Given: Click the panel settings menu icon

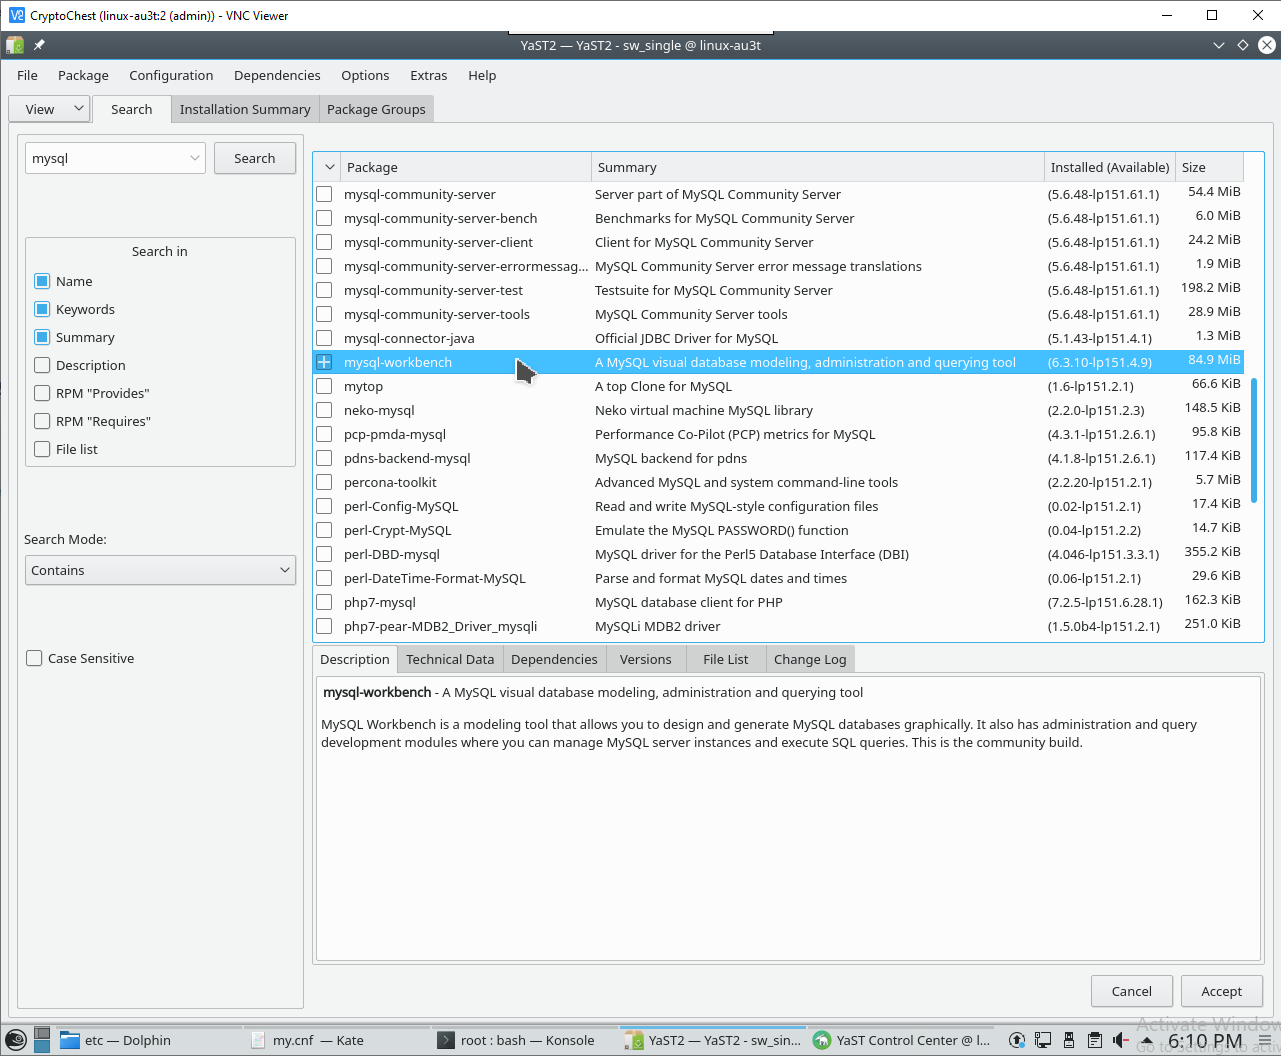Looking at the screenshot, I should [x=1265, y=1041].
